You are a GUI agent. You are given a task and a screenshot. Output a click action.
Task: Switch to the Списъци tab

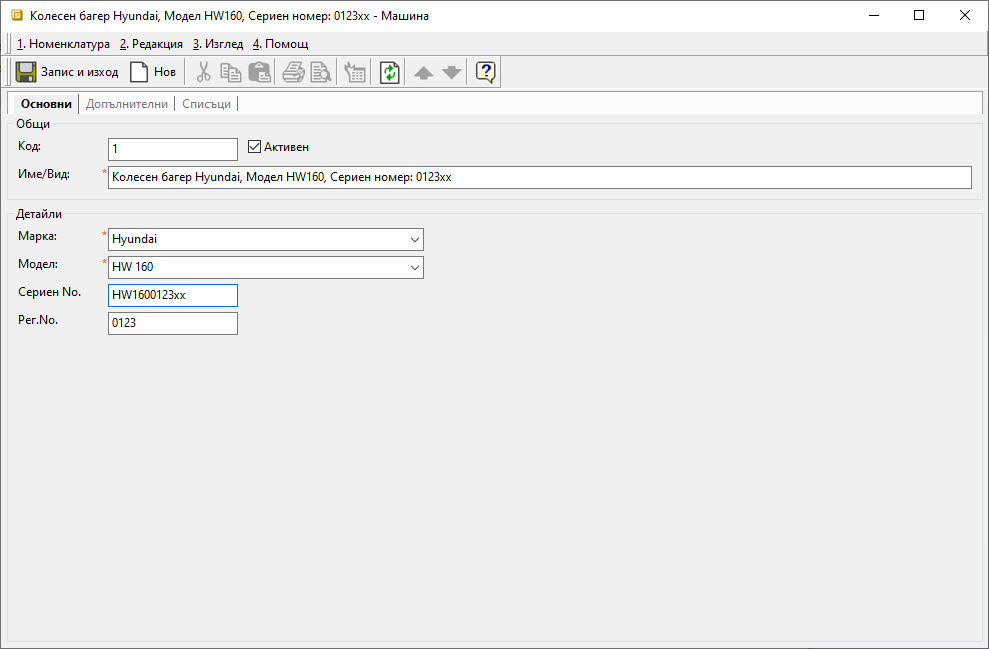pyautogui.click(x=206, y=104)
